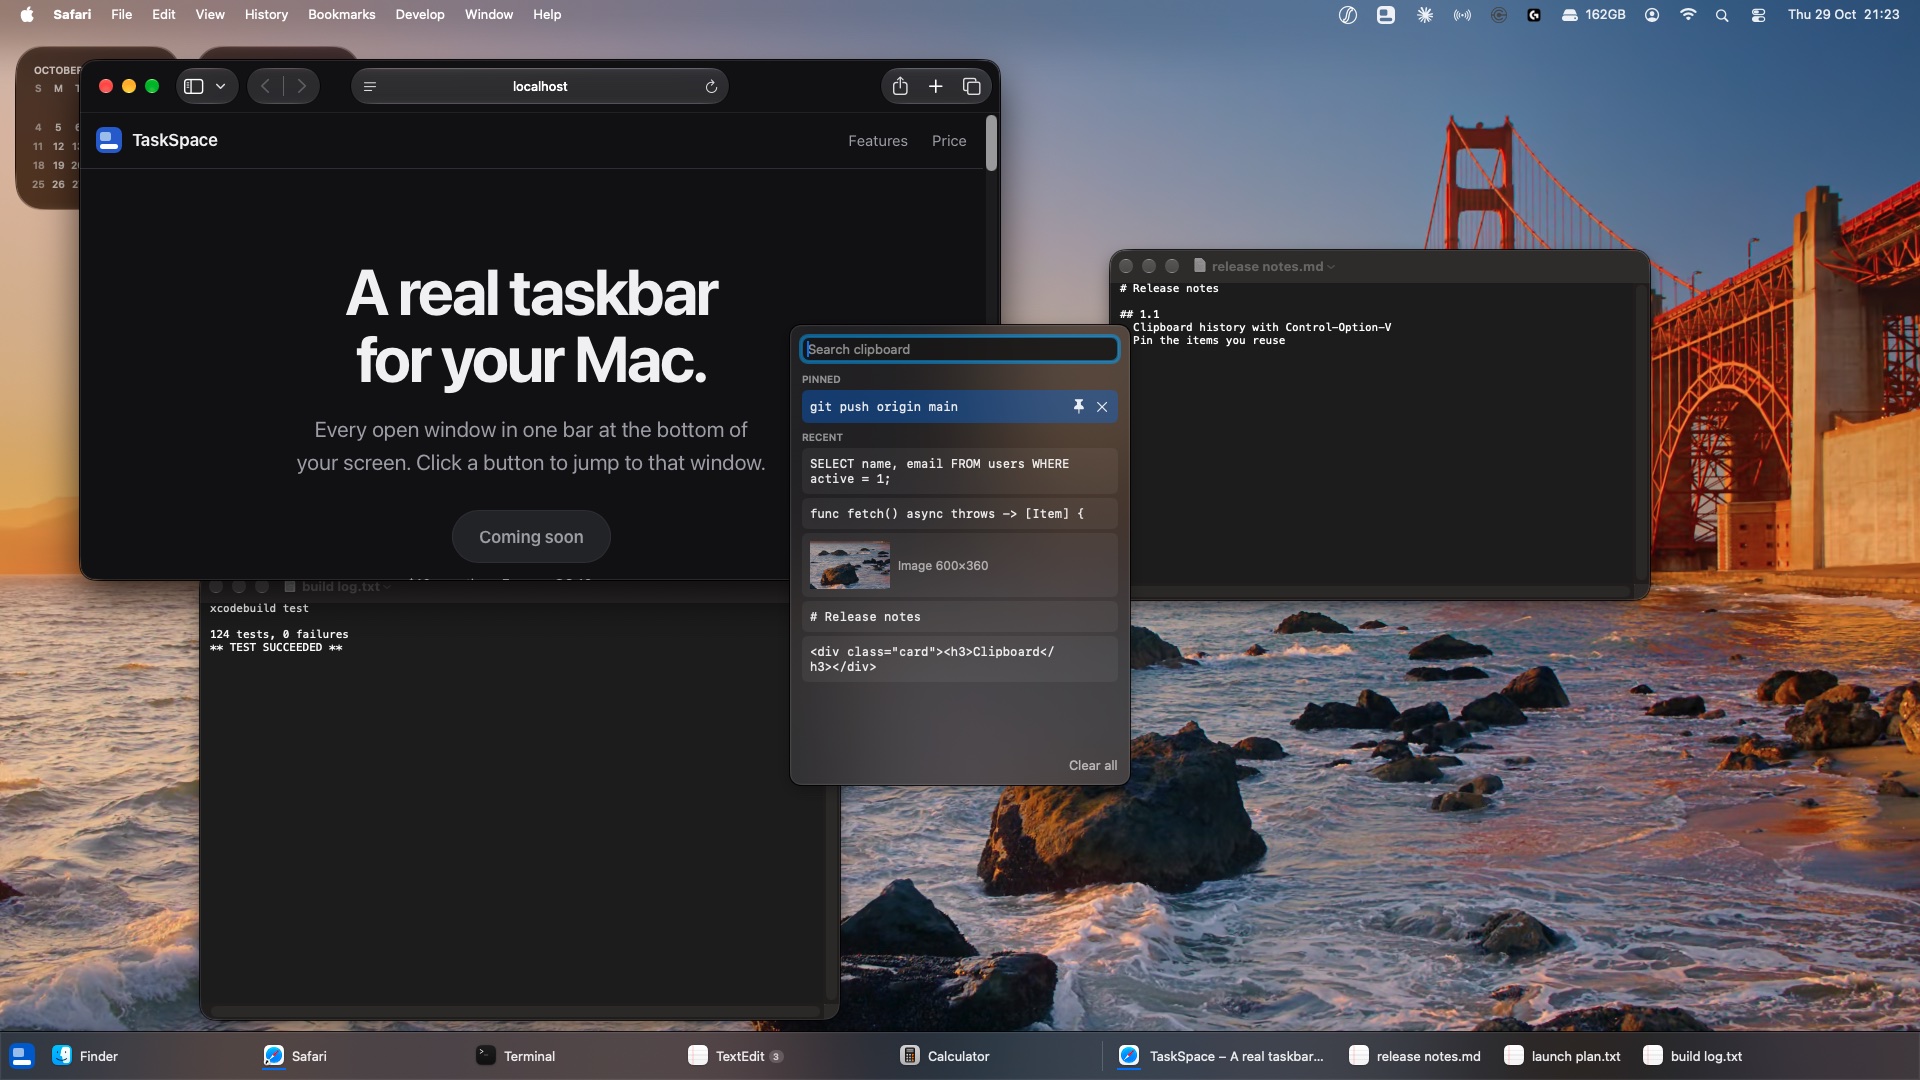This screenshot has width=1920, height=1080.
Task: Open Control Center in menu bar
Action: (1758, 15)
